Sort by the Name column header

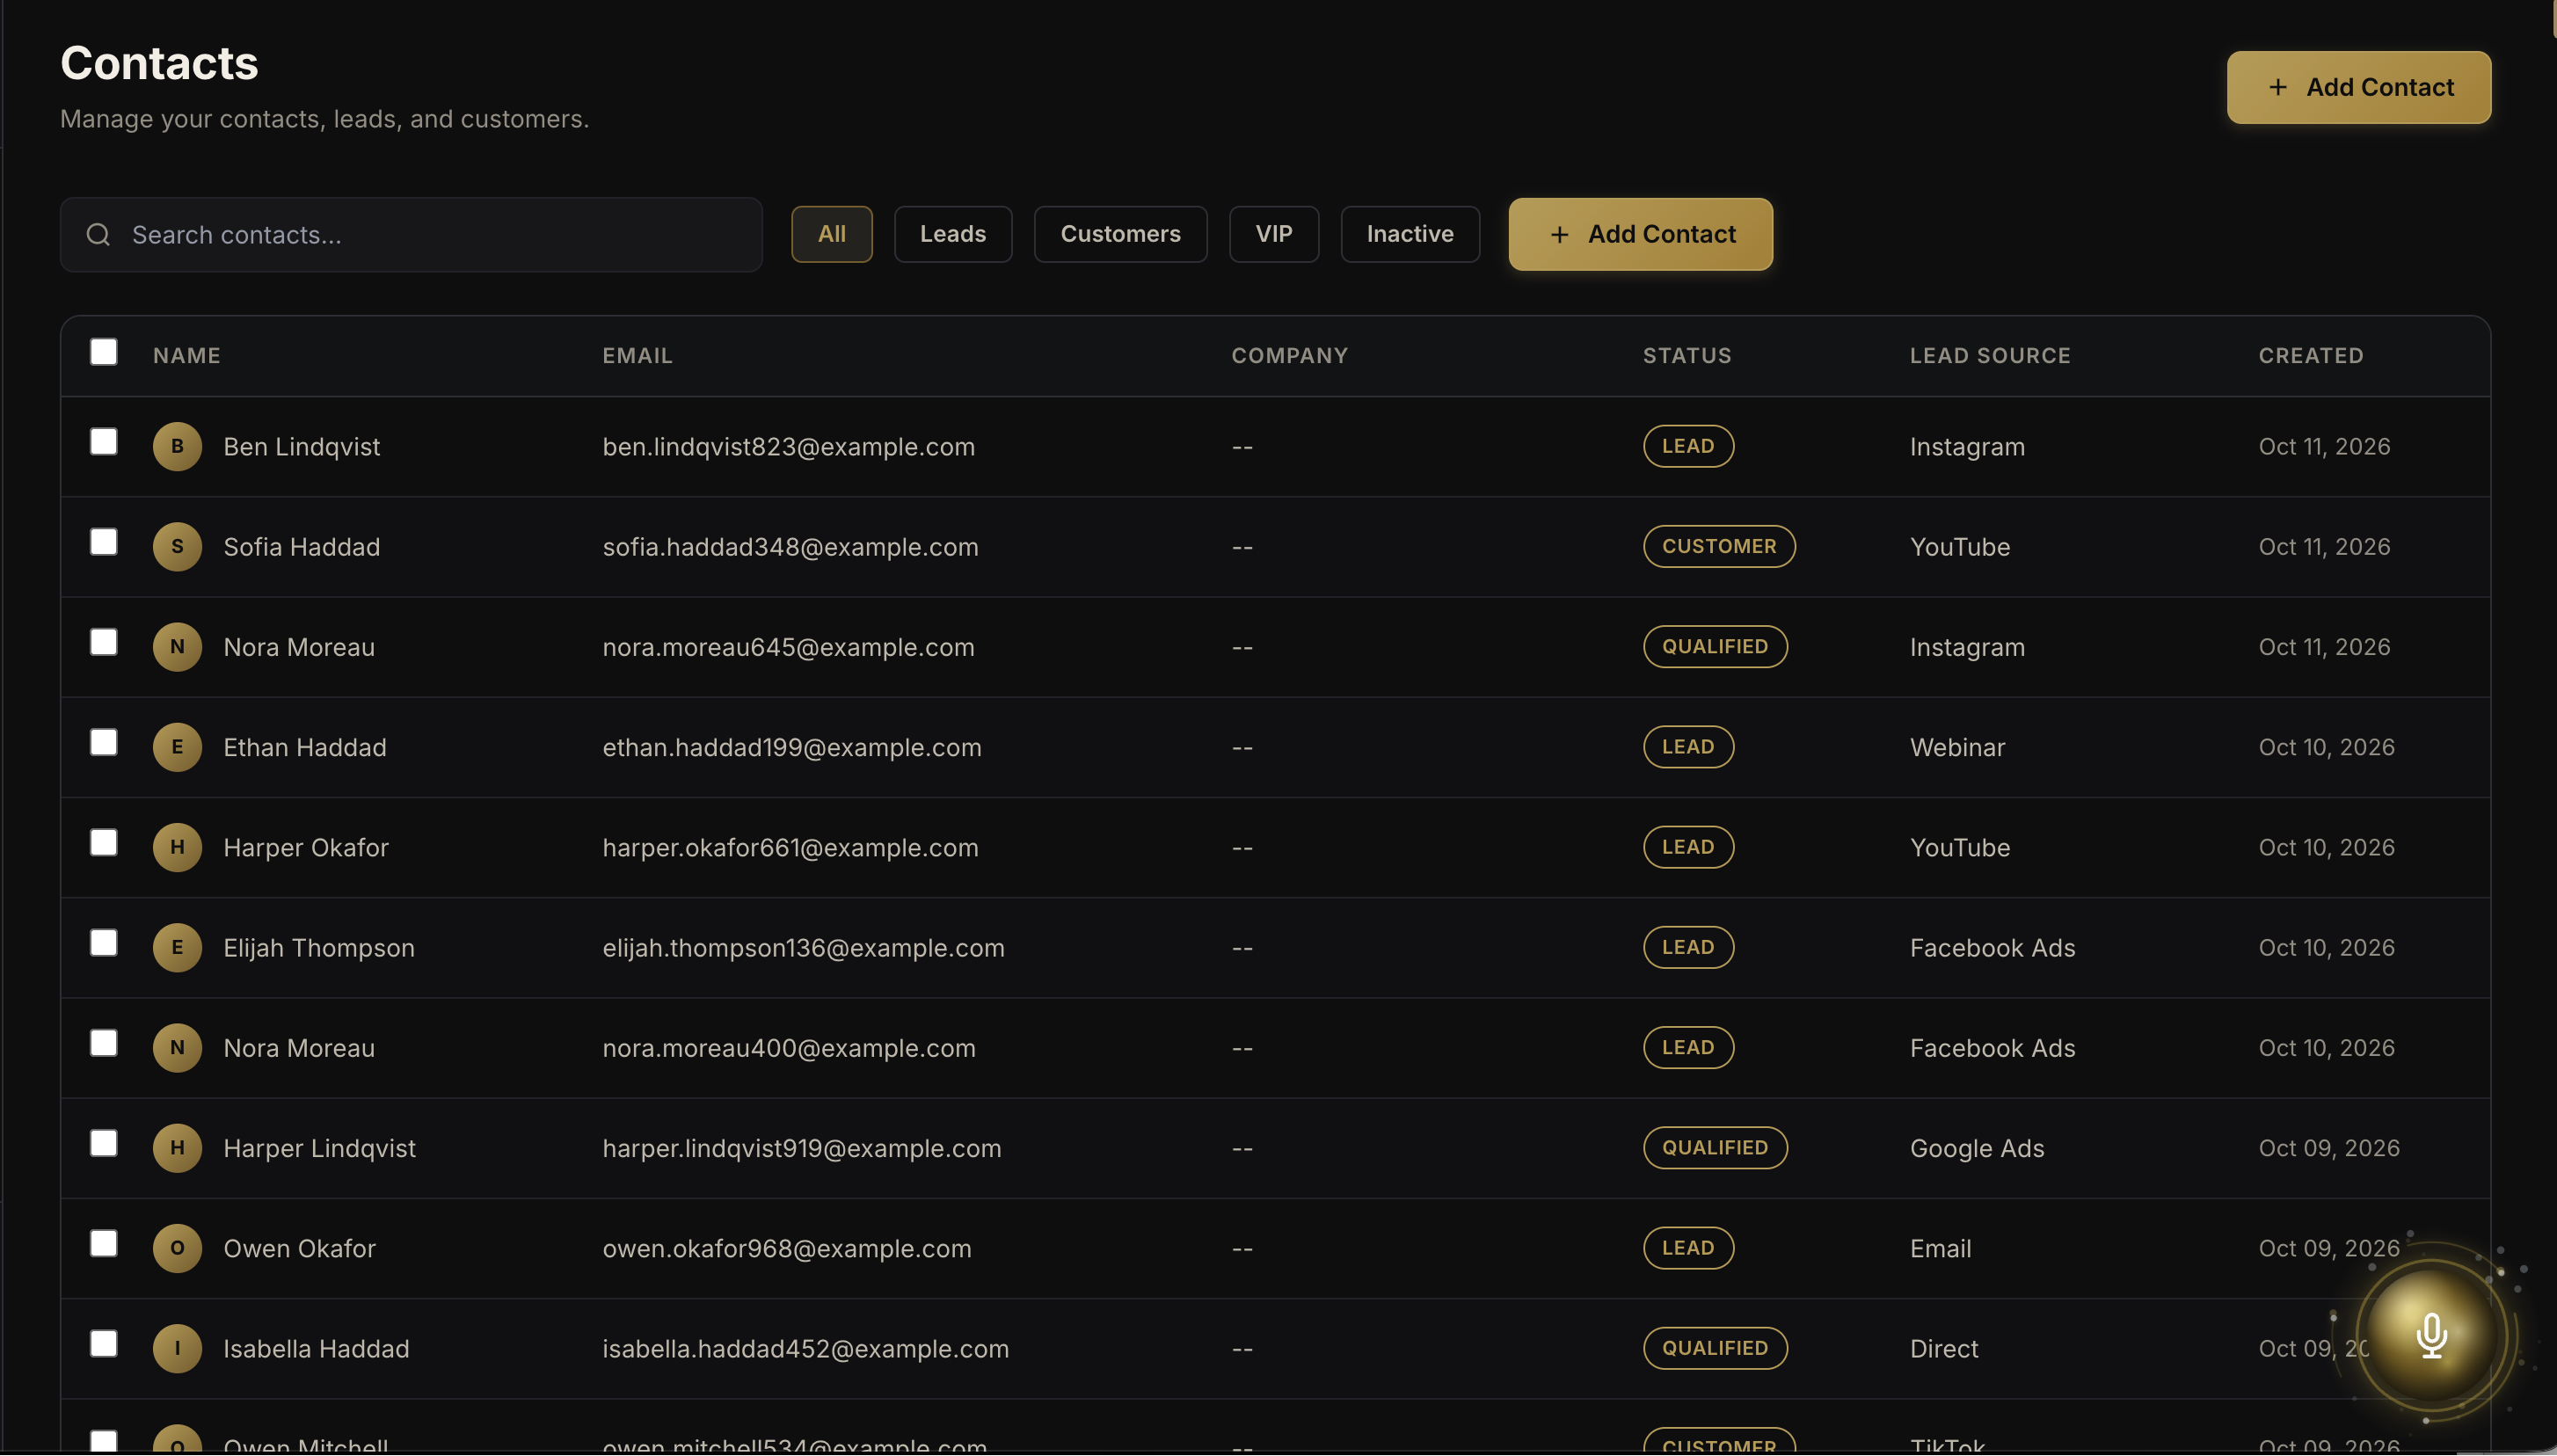(x=187, y=356)
